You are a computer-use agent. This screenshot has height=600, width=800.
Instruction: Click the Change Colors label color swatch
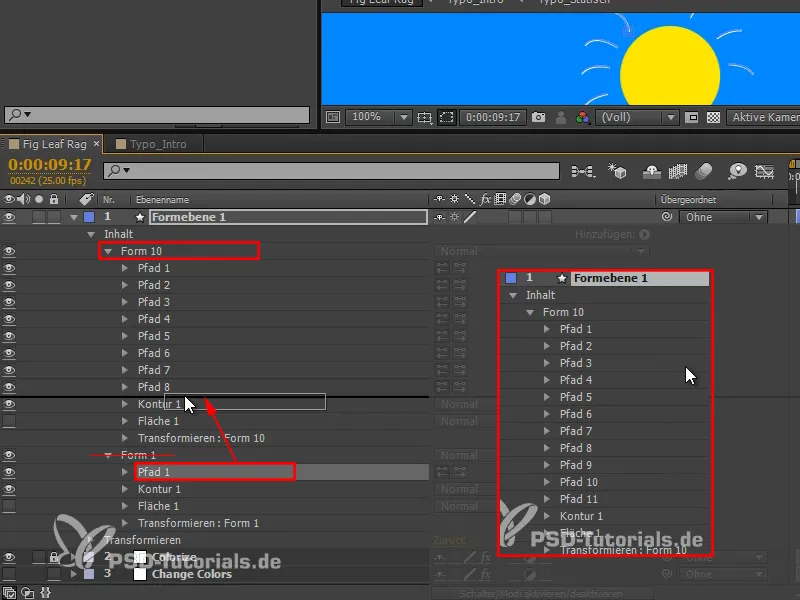[x=141, y=574]
